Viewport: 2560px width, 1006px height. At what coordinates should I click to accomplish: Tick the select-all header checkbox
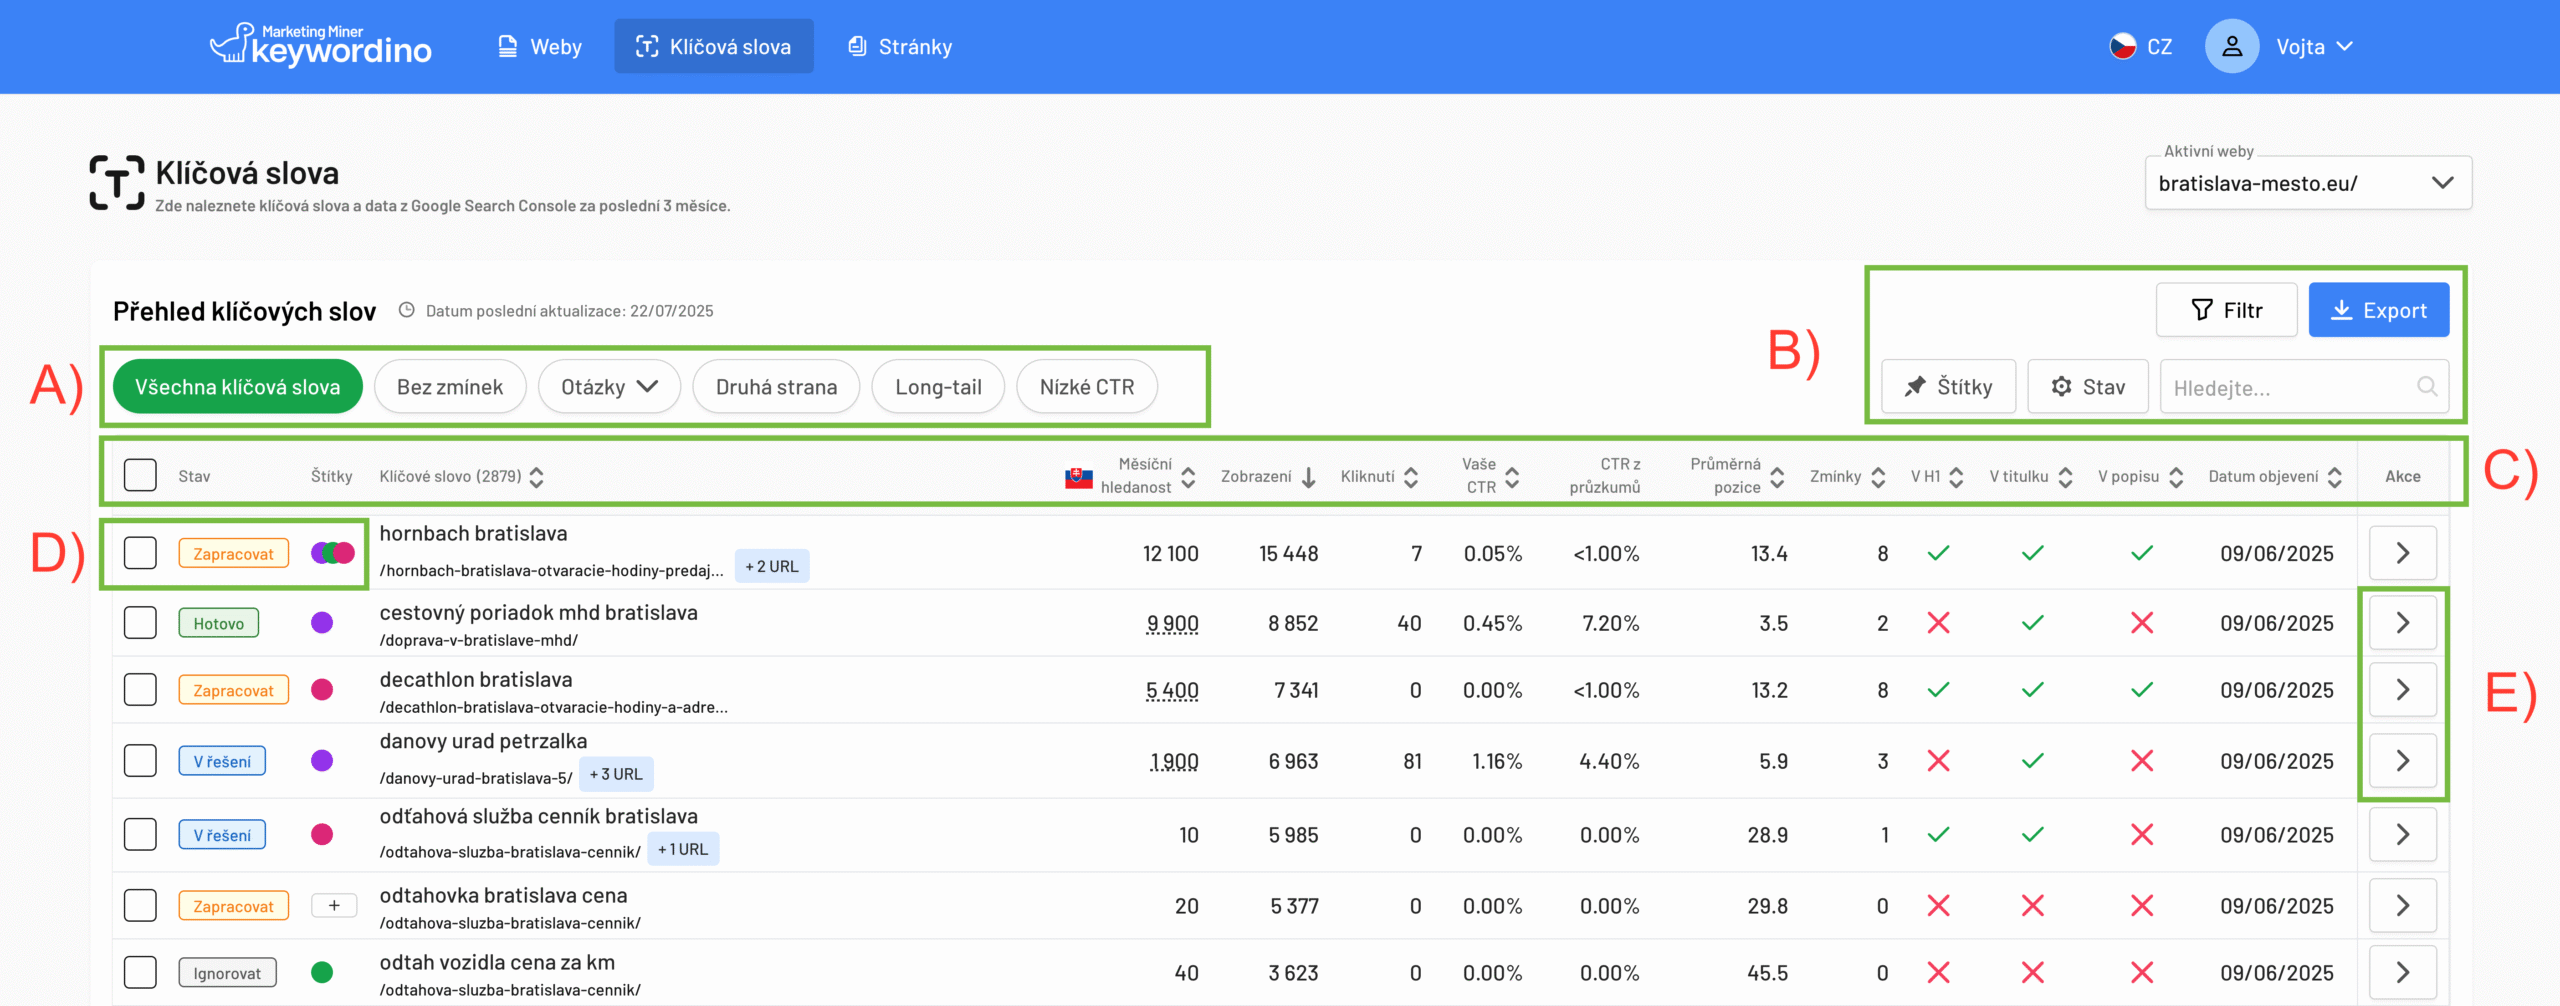pos(140,475)
